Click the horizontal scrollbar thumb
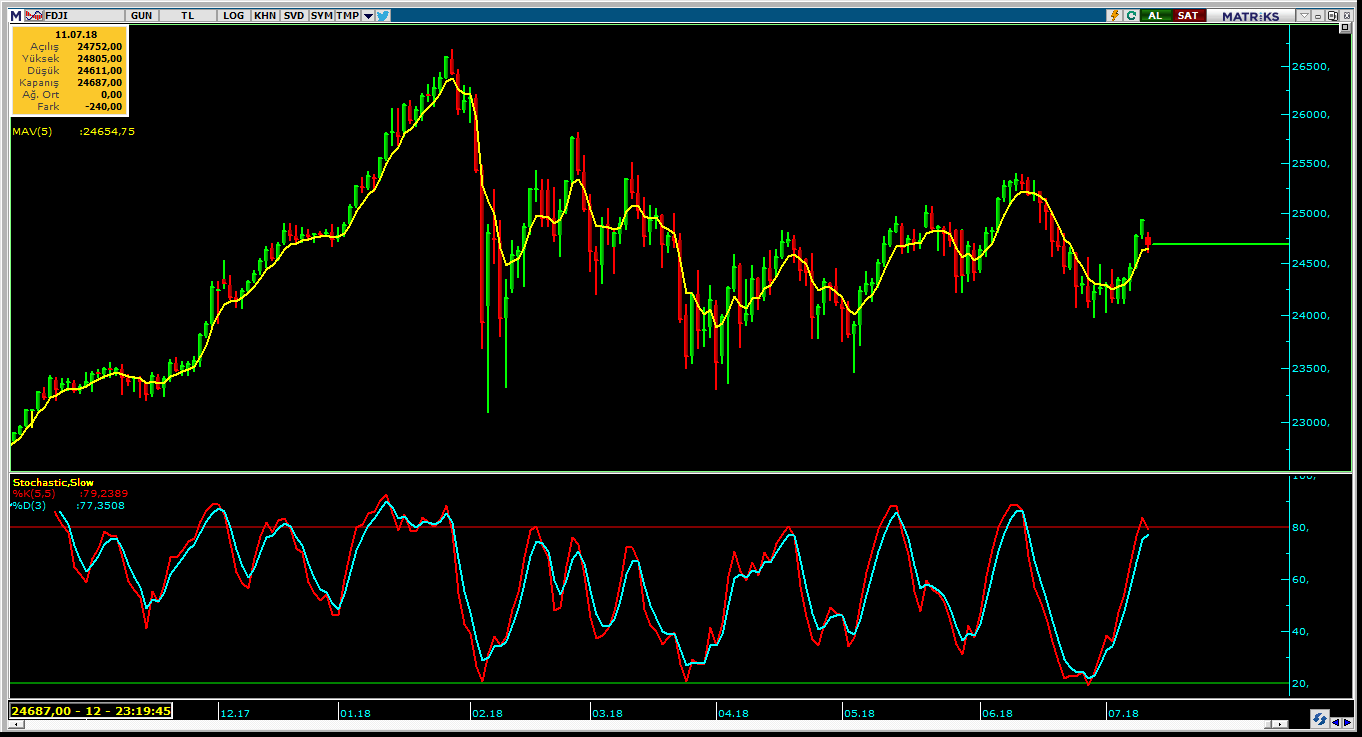 click(1268, 724)
